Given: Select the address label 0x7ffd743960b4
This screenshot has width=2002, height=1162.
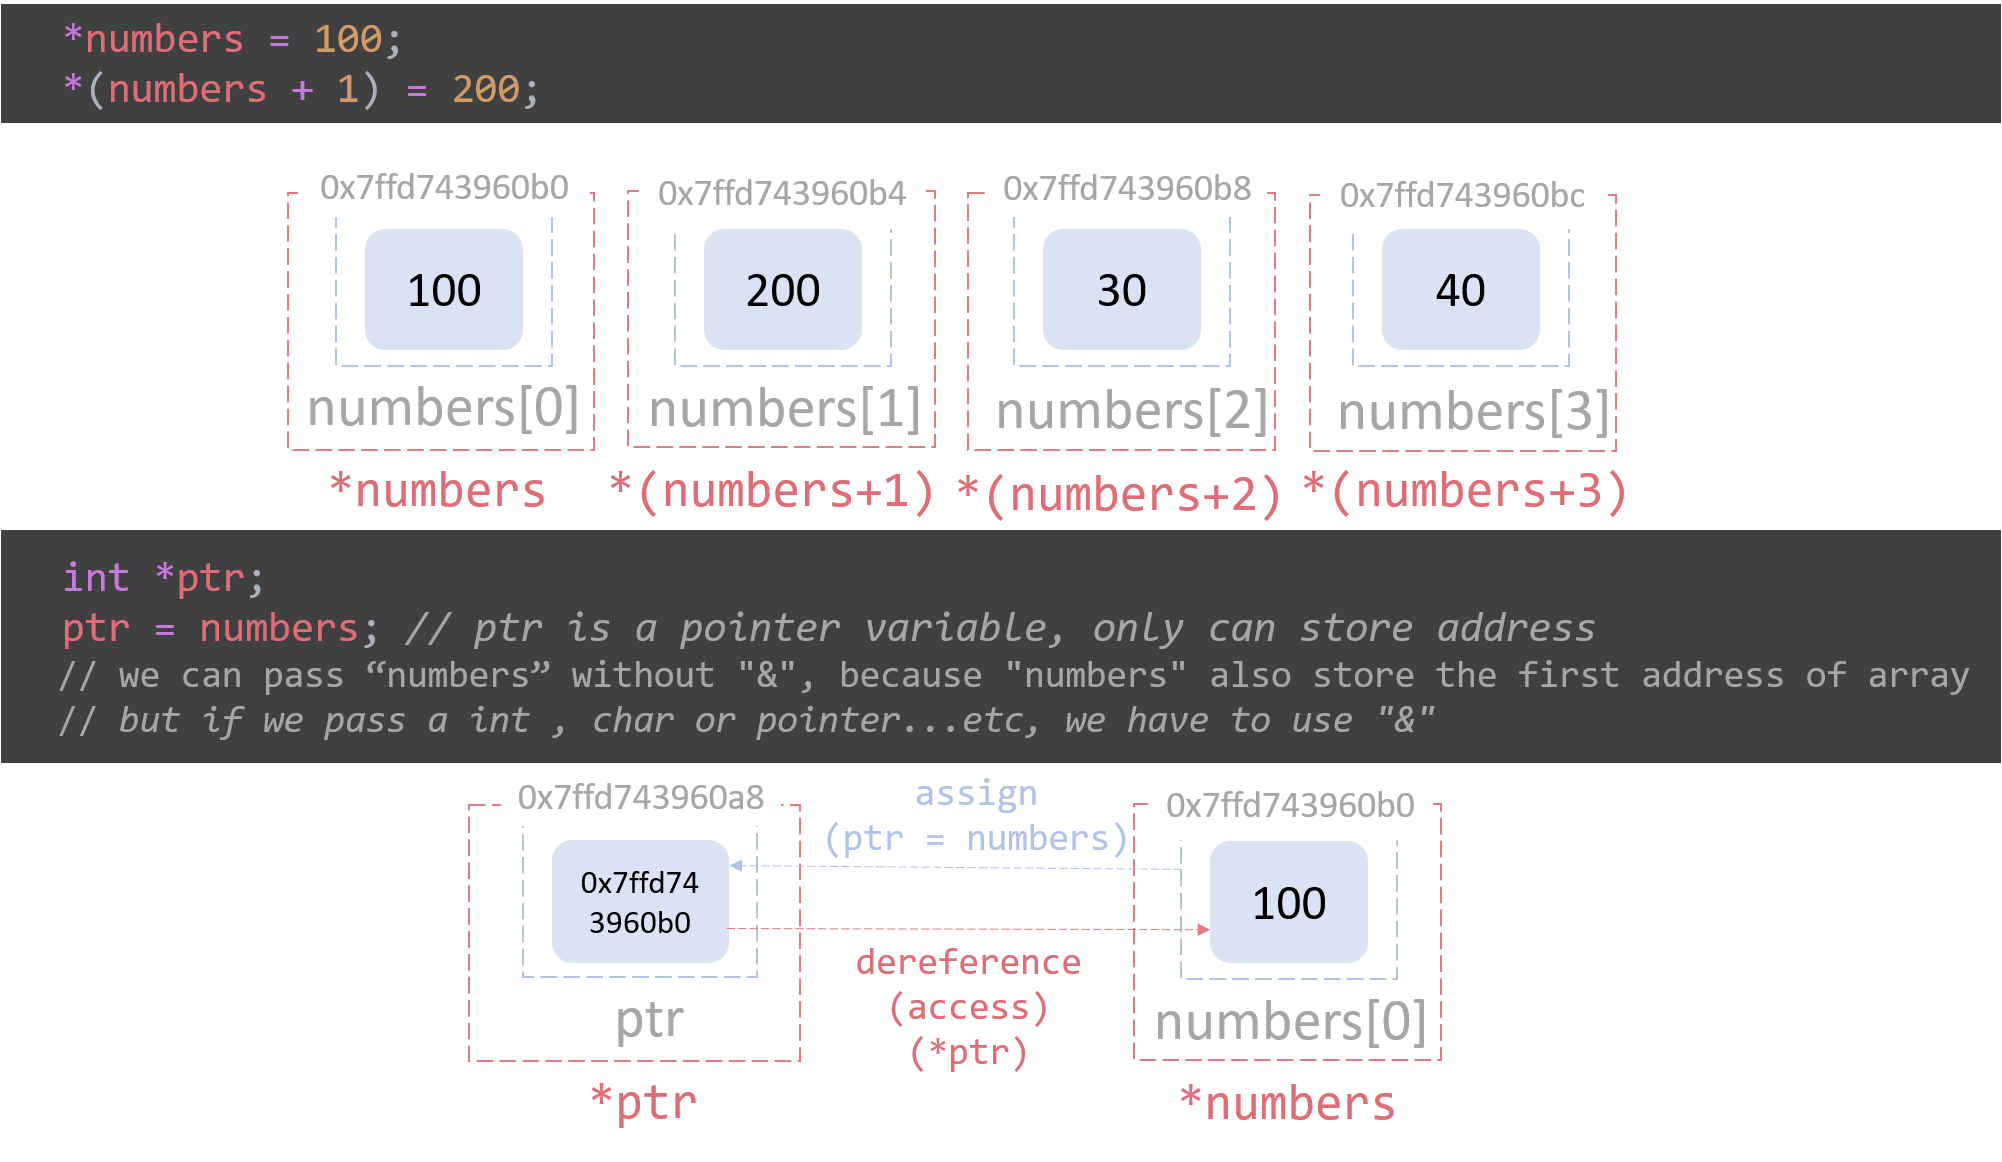Looking at the screenshot, I should point(781,193).
